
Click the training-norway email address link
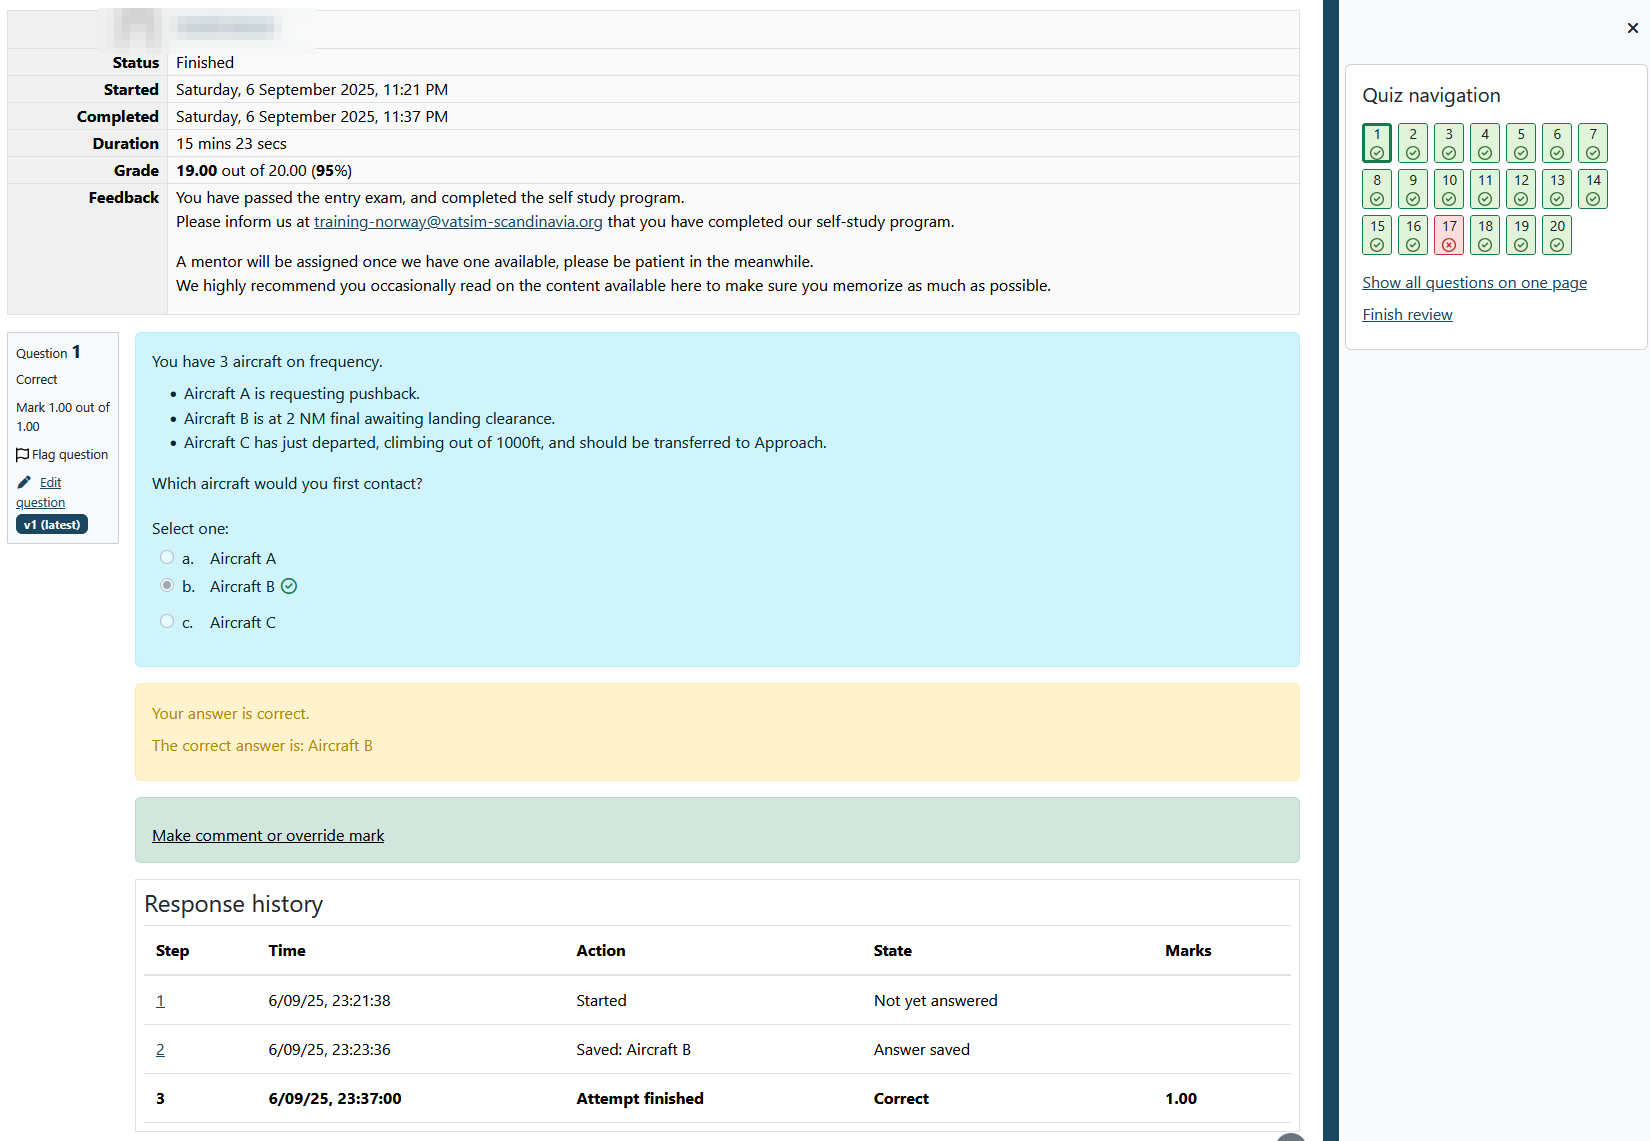click(x=458, y=222)
